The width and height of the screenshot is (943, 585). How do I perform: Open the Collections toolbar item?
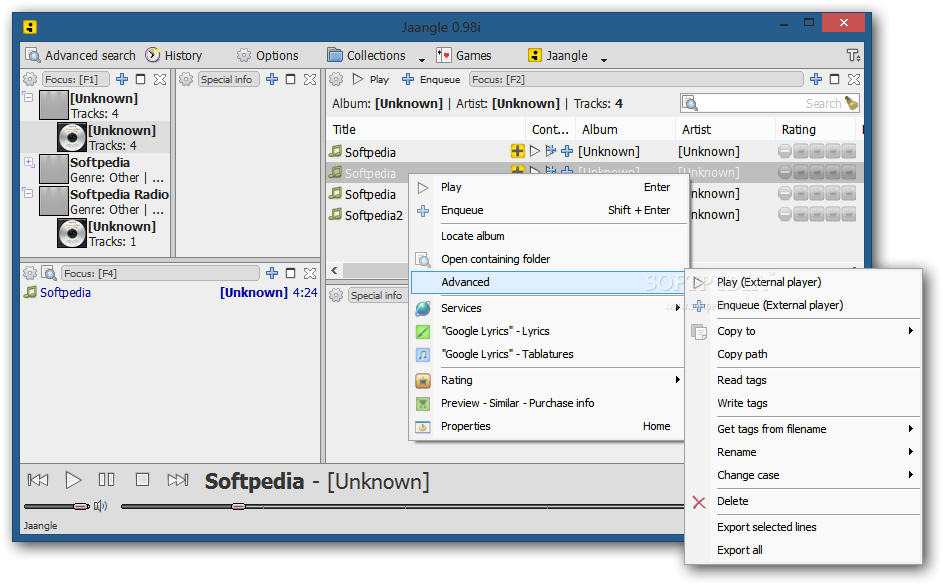point(366,55)
